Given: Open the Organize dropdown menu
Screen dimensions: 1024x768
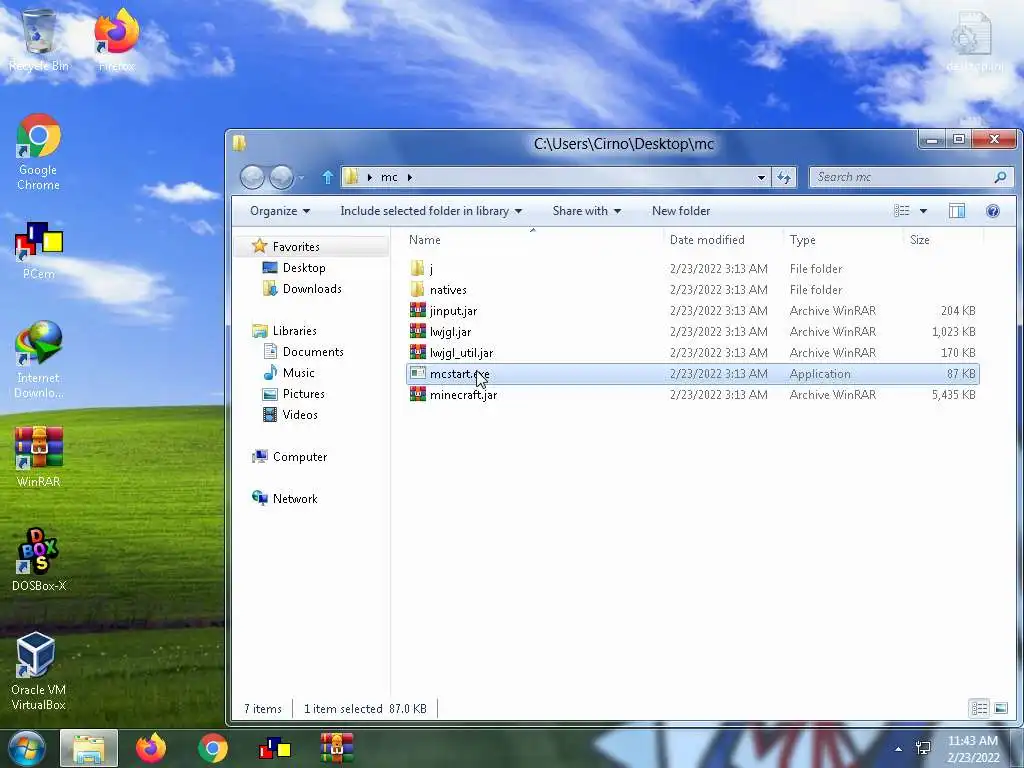Looking at the screenshot, I should point(280,211).
